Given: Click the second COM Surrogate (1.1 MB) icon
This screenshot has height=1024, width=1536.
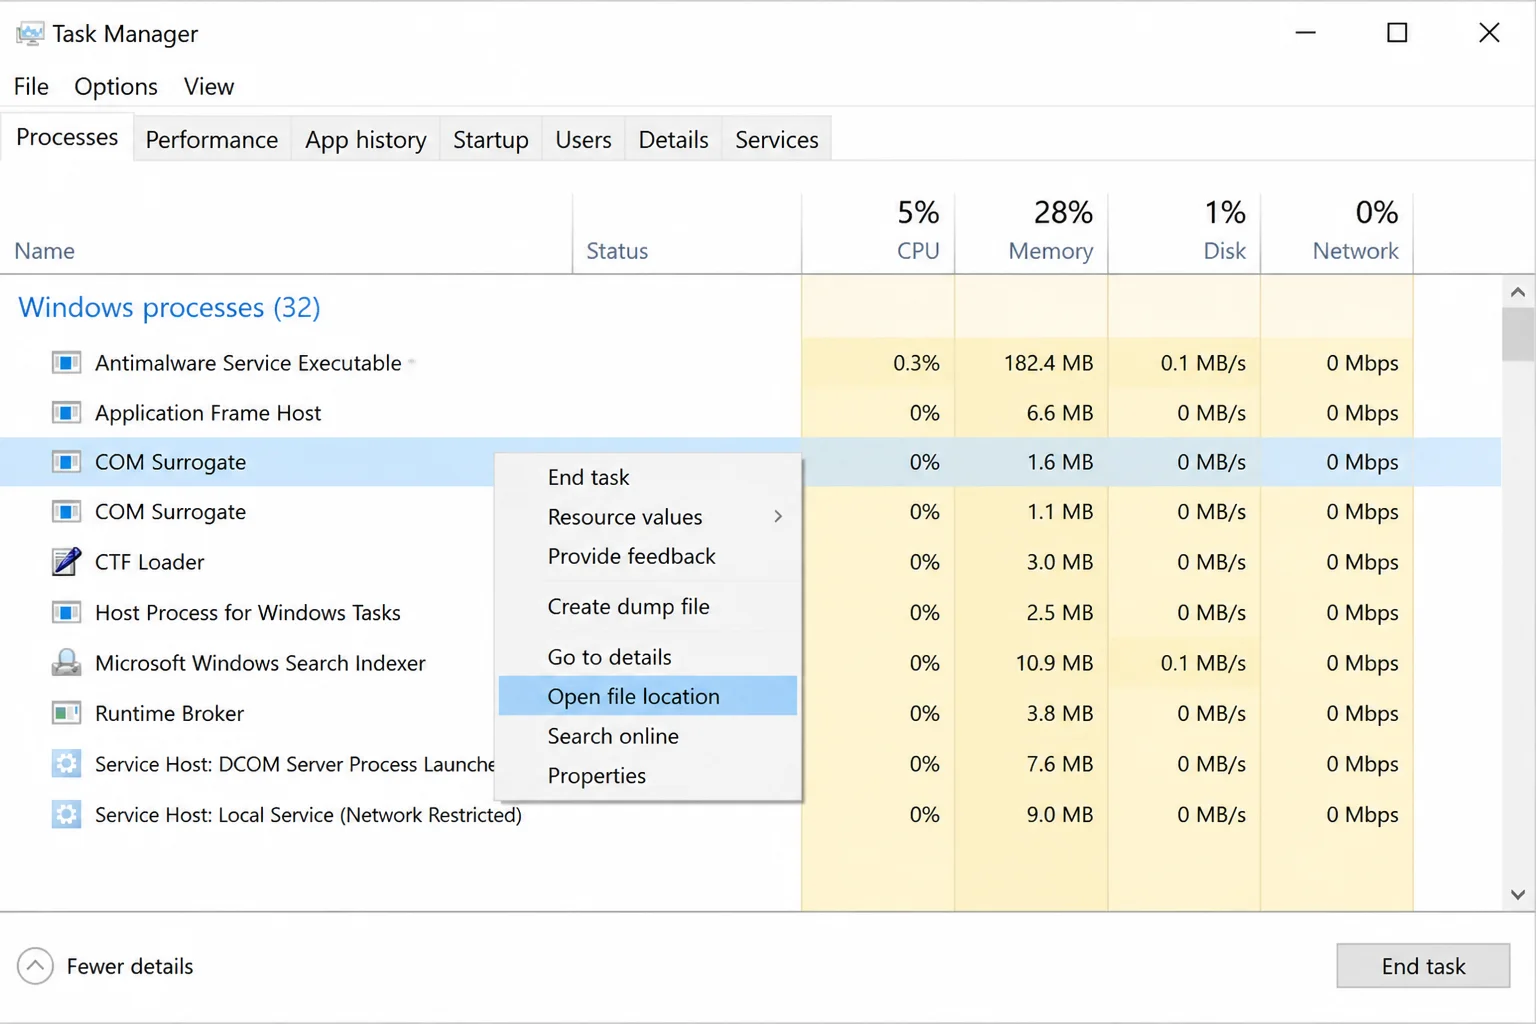Looking at the screenshot, I should click(x=66, y=512).
